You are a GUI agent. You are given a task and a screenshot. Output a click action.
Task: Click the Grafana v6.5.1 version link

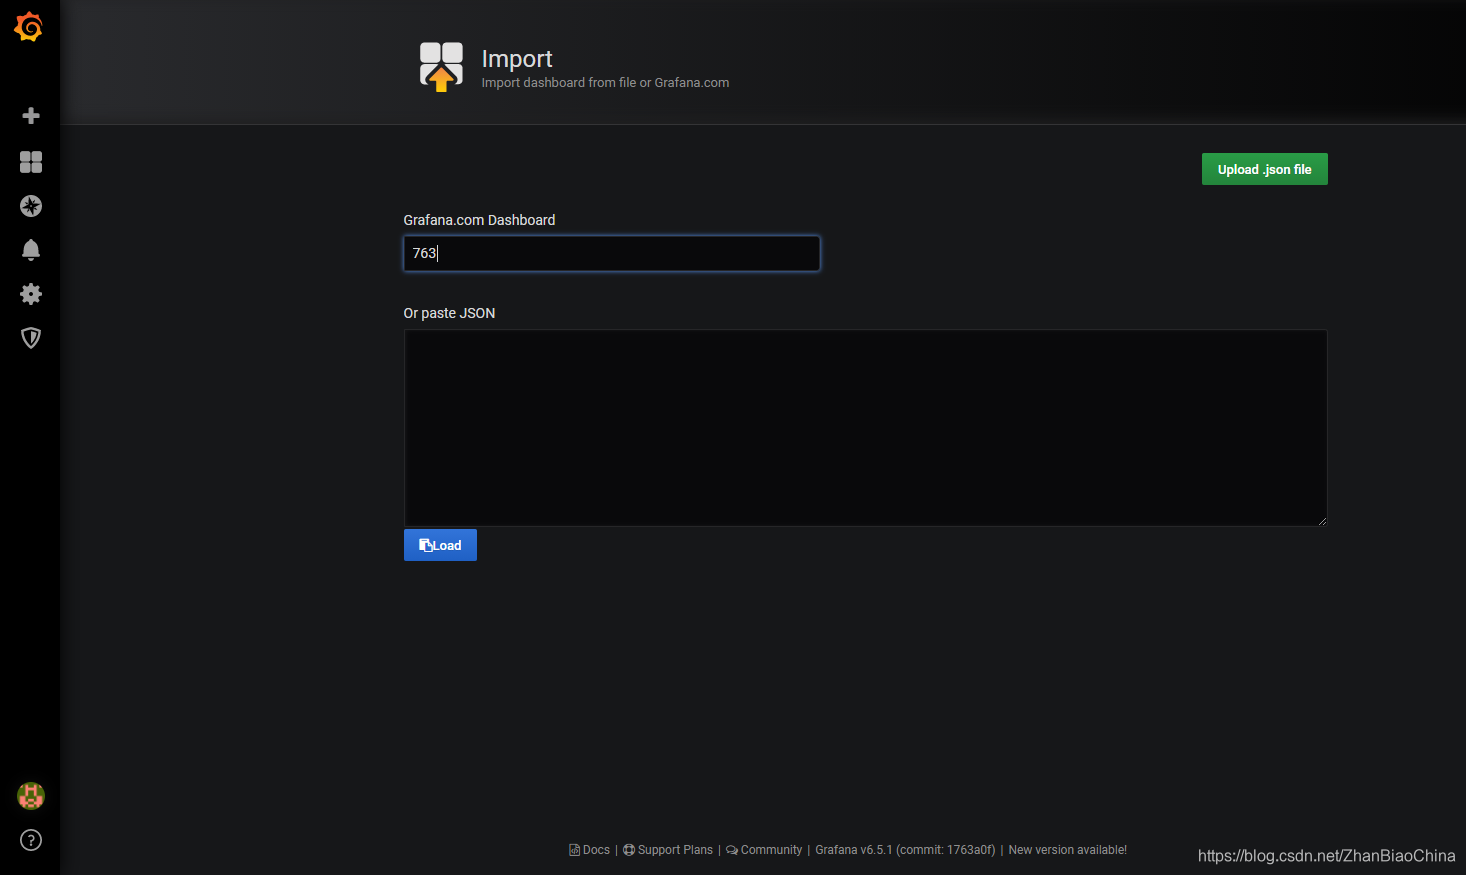905,850
